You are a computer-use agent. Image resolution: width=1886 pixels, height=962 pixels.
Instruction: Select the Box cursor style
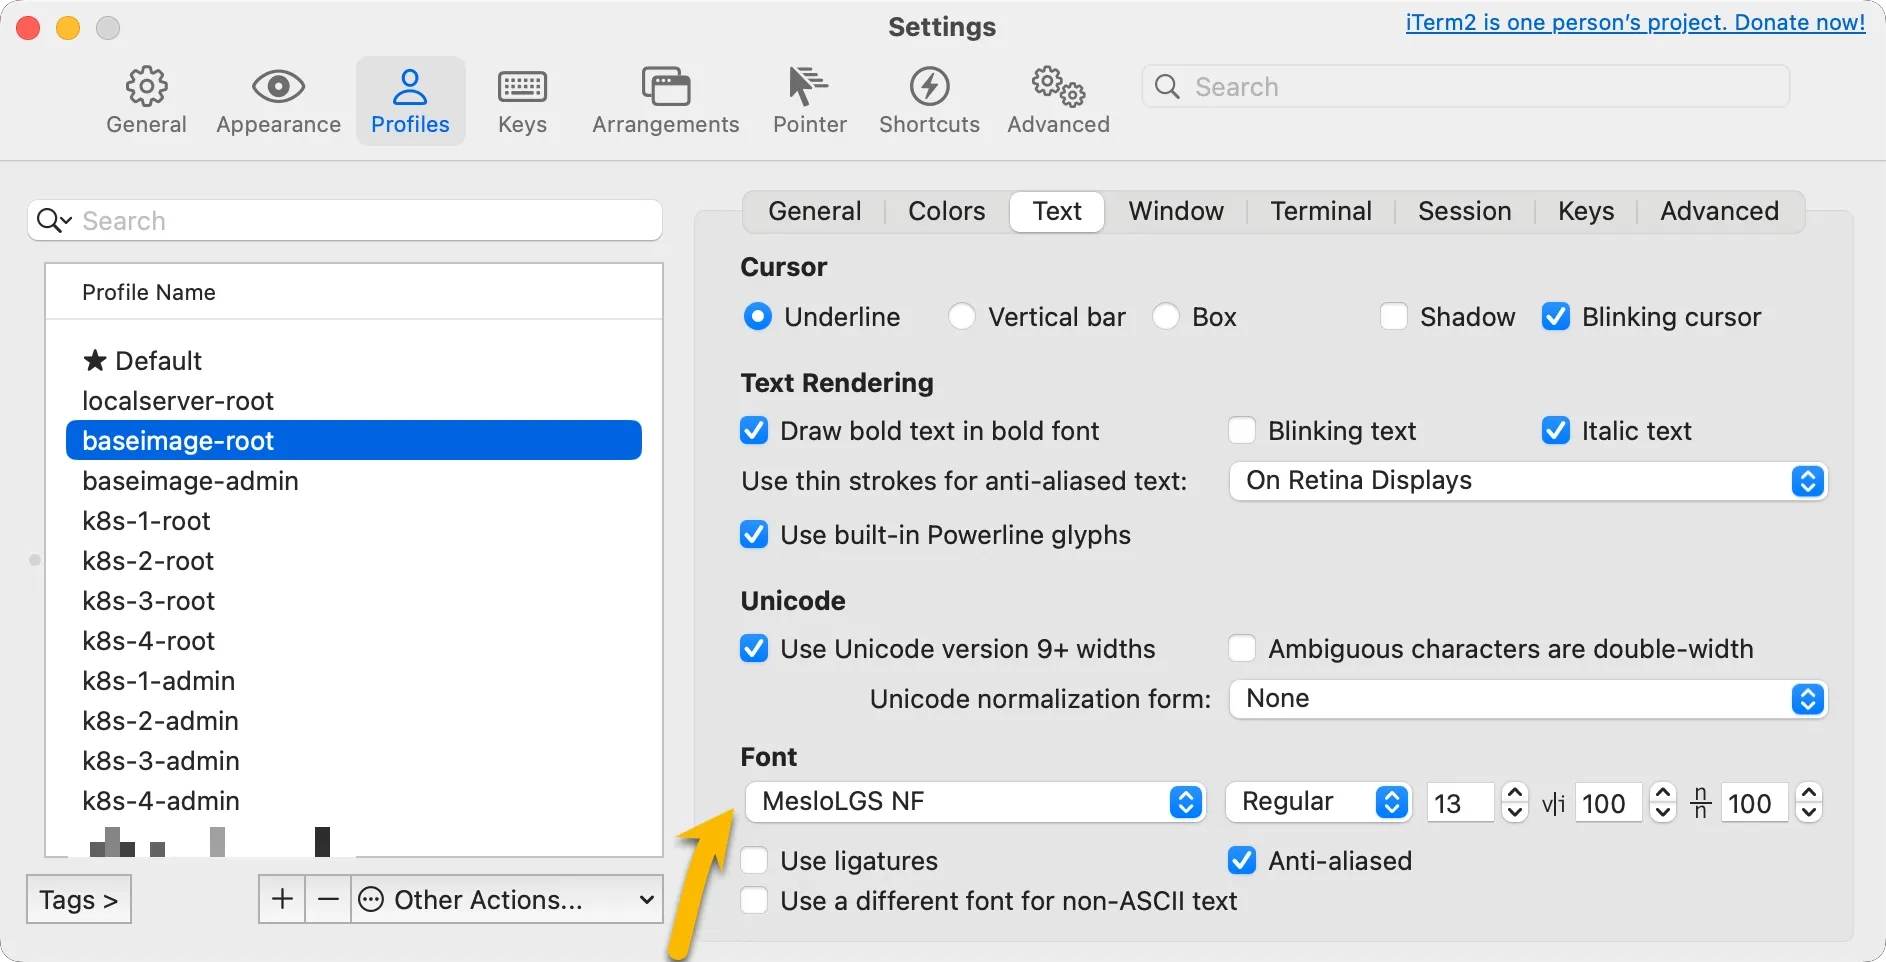[x=1166, y=316]
